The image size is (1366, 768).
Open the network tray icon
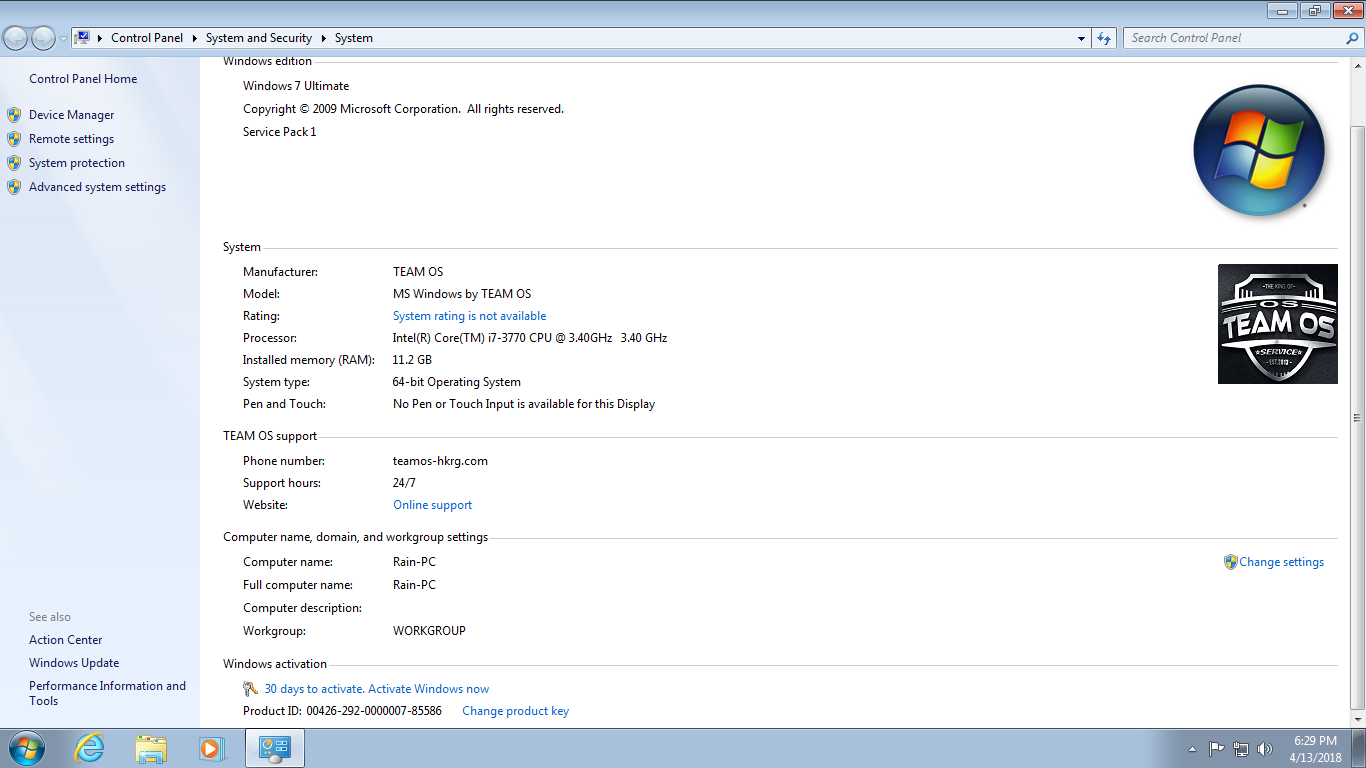click(x=1241, y=748)
